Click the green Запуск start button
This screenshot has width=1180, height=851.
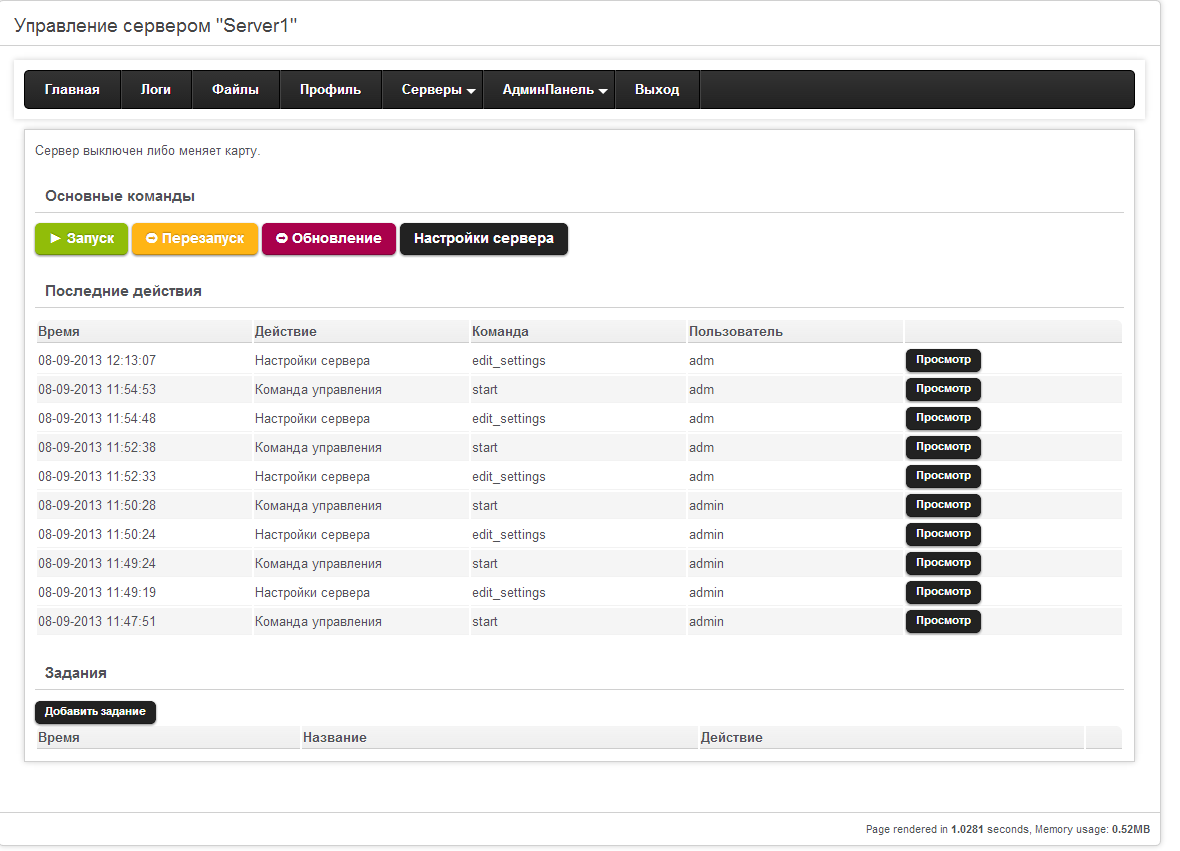pyautogui.click(x=81, y=239)
